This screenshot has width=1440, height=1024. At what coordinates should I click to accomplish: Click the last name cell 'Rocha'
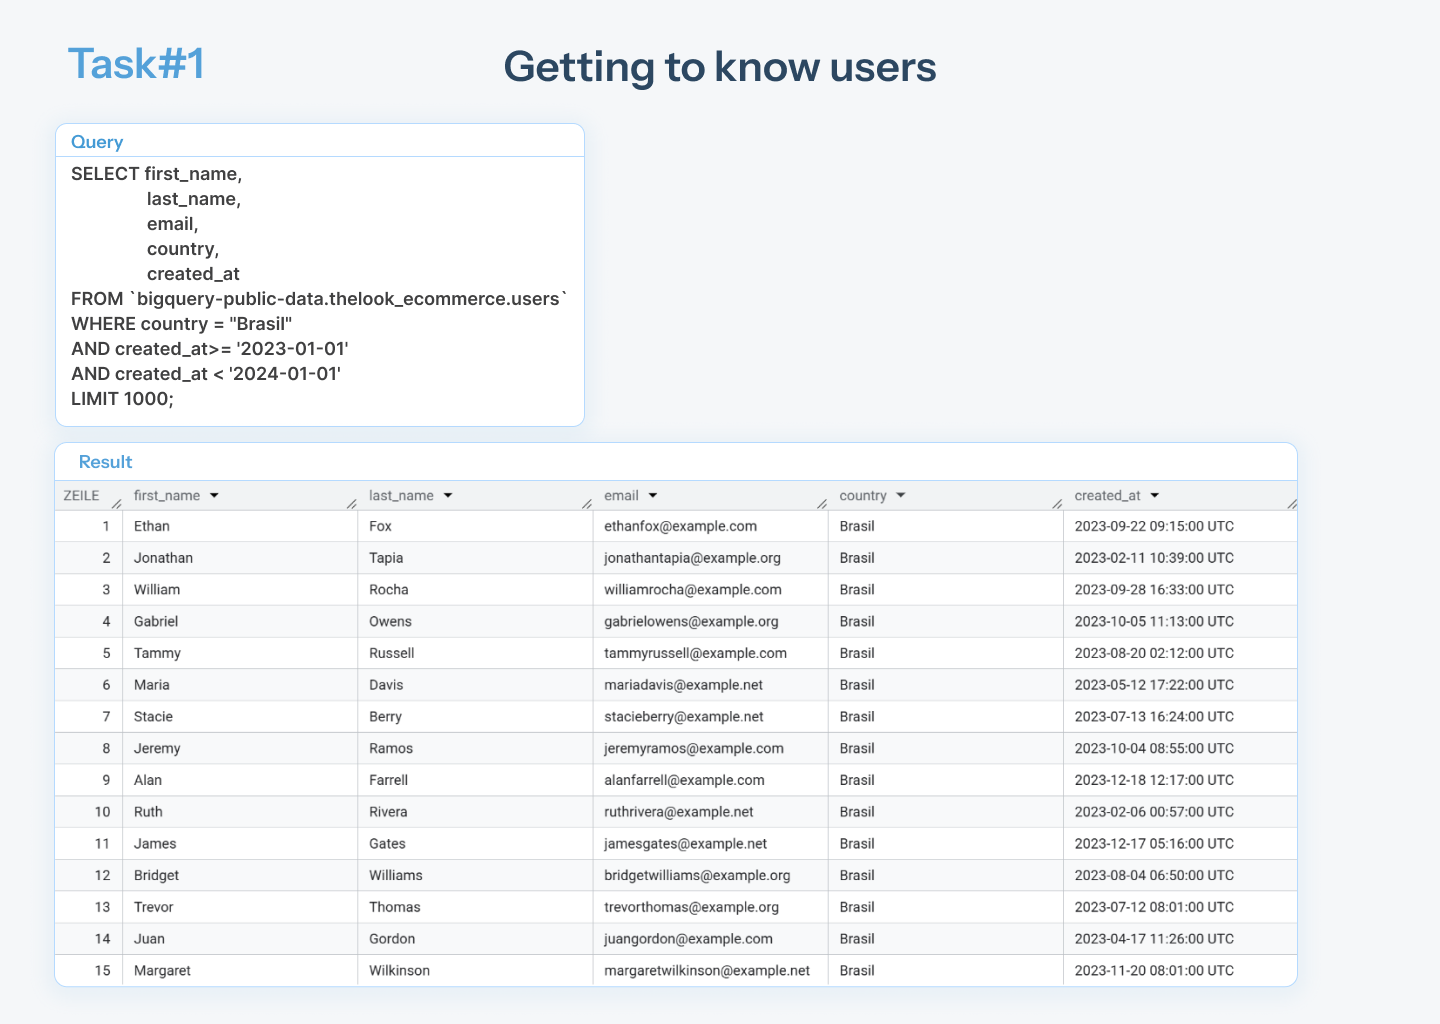click(389, 590)
